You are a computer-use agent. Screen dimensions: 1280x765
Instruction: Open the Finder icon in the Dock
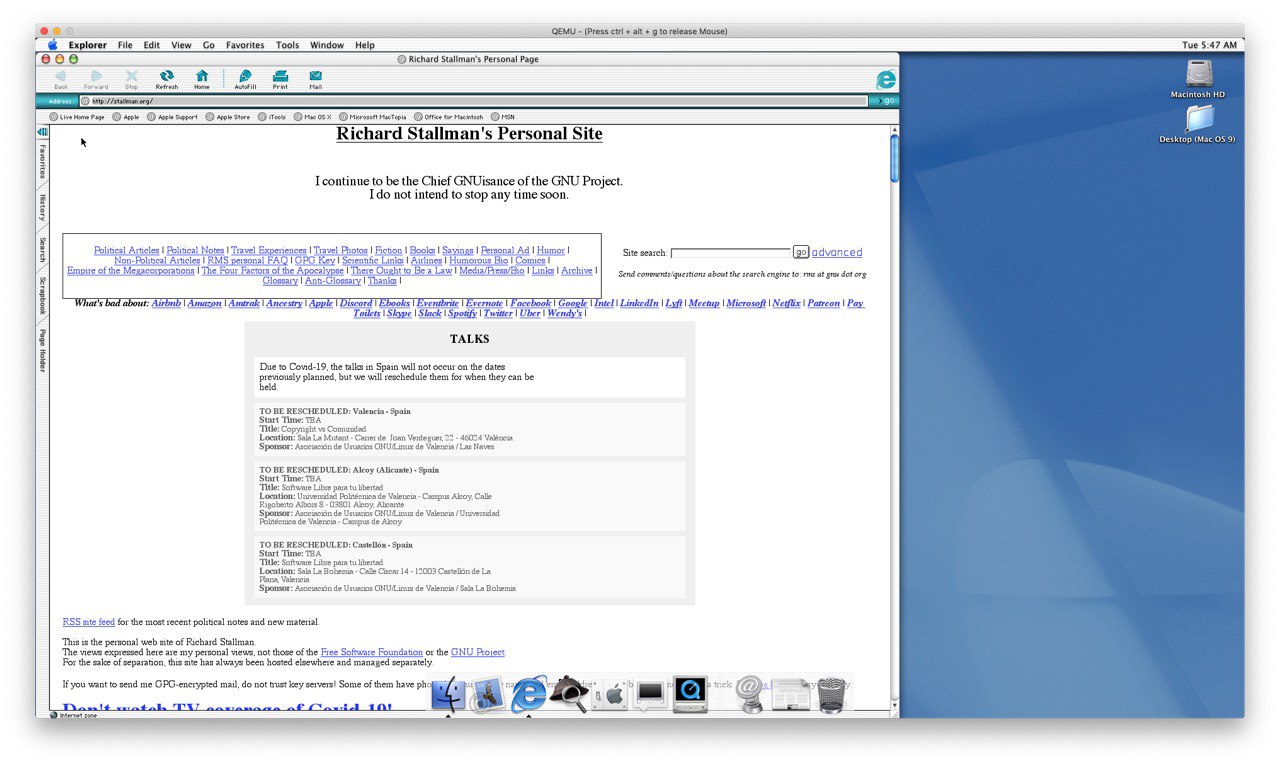447,694
